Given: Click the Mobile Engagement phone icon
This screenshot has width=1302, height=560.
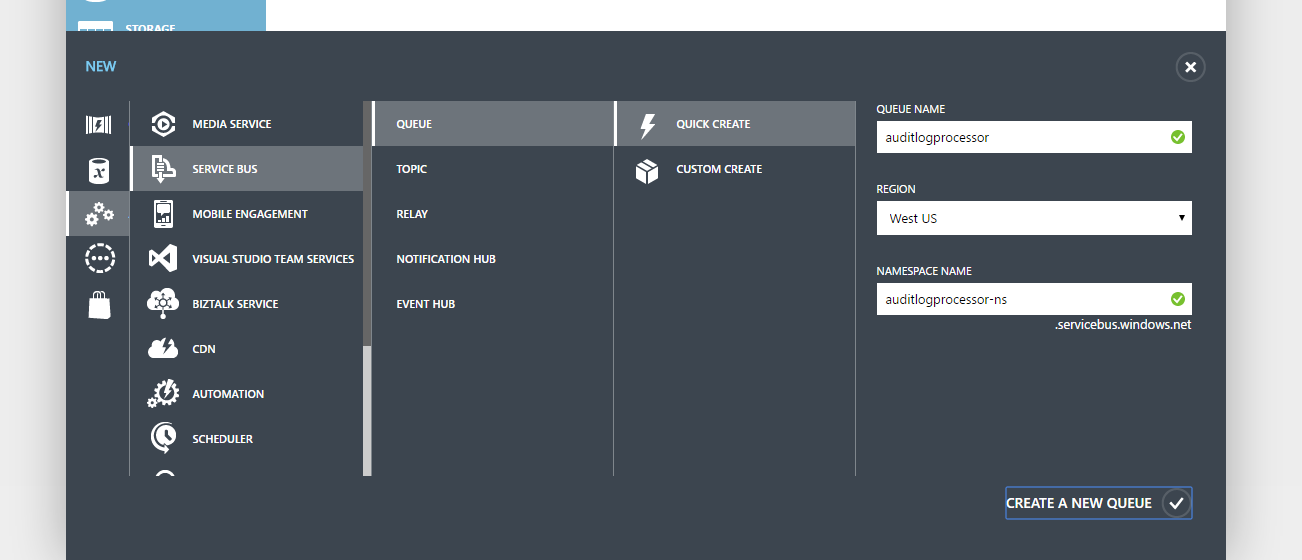Looking at the screenshot, I should click(162, 214).
